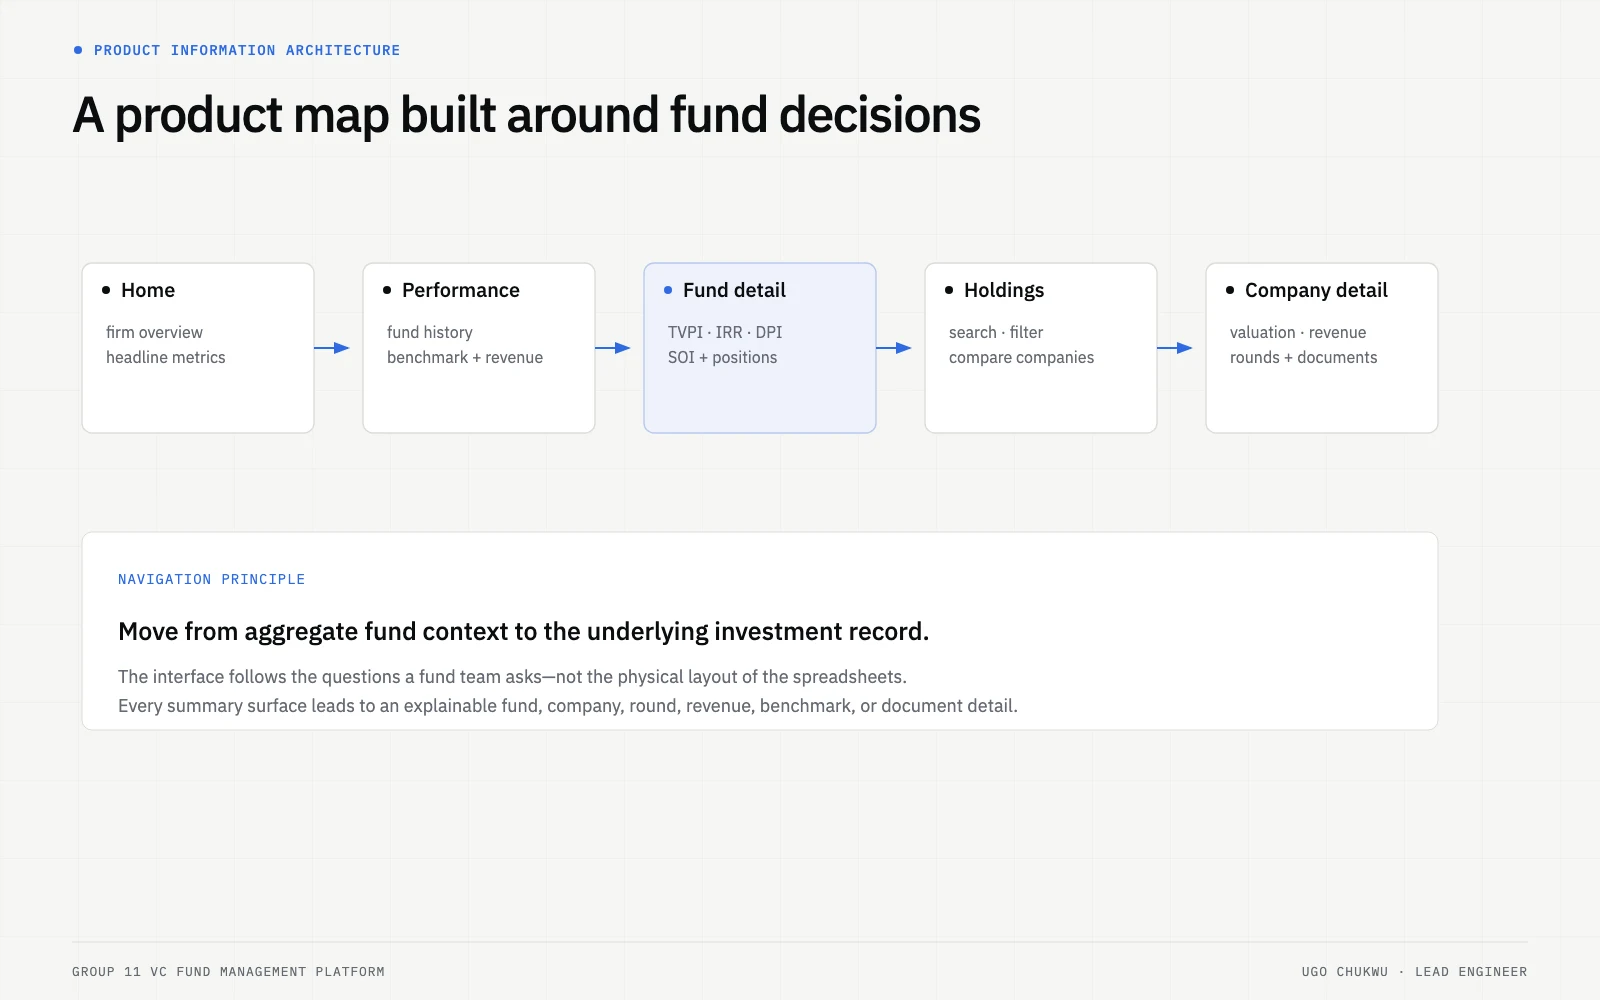Click the bullet dot beside Performance
This screenshot has width=1600, height=1000.
pyautogui.click(x=387, y=290)
